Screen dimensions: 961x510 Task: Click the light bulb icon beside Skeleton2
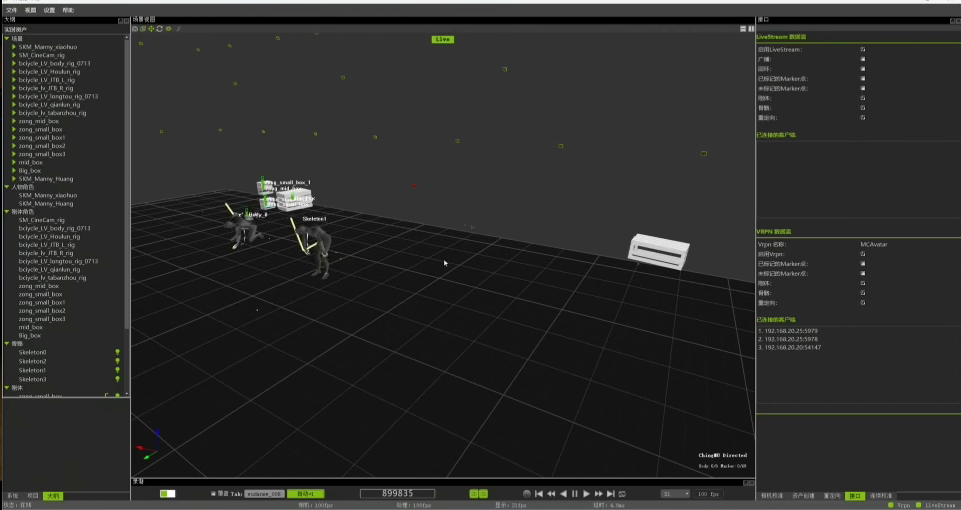pos(117,362)
